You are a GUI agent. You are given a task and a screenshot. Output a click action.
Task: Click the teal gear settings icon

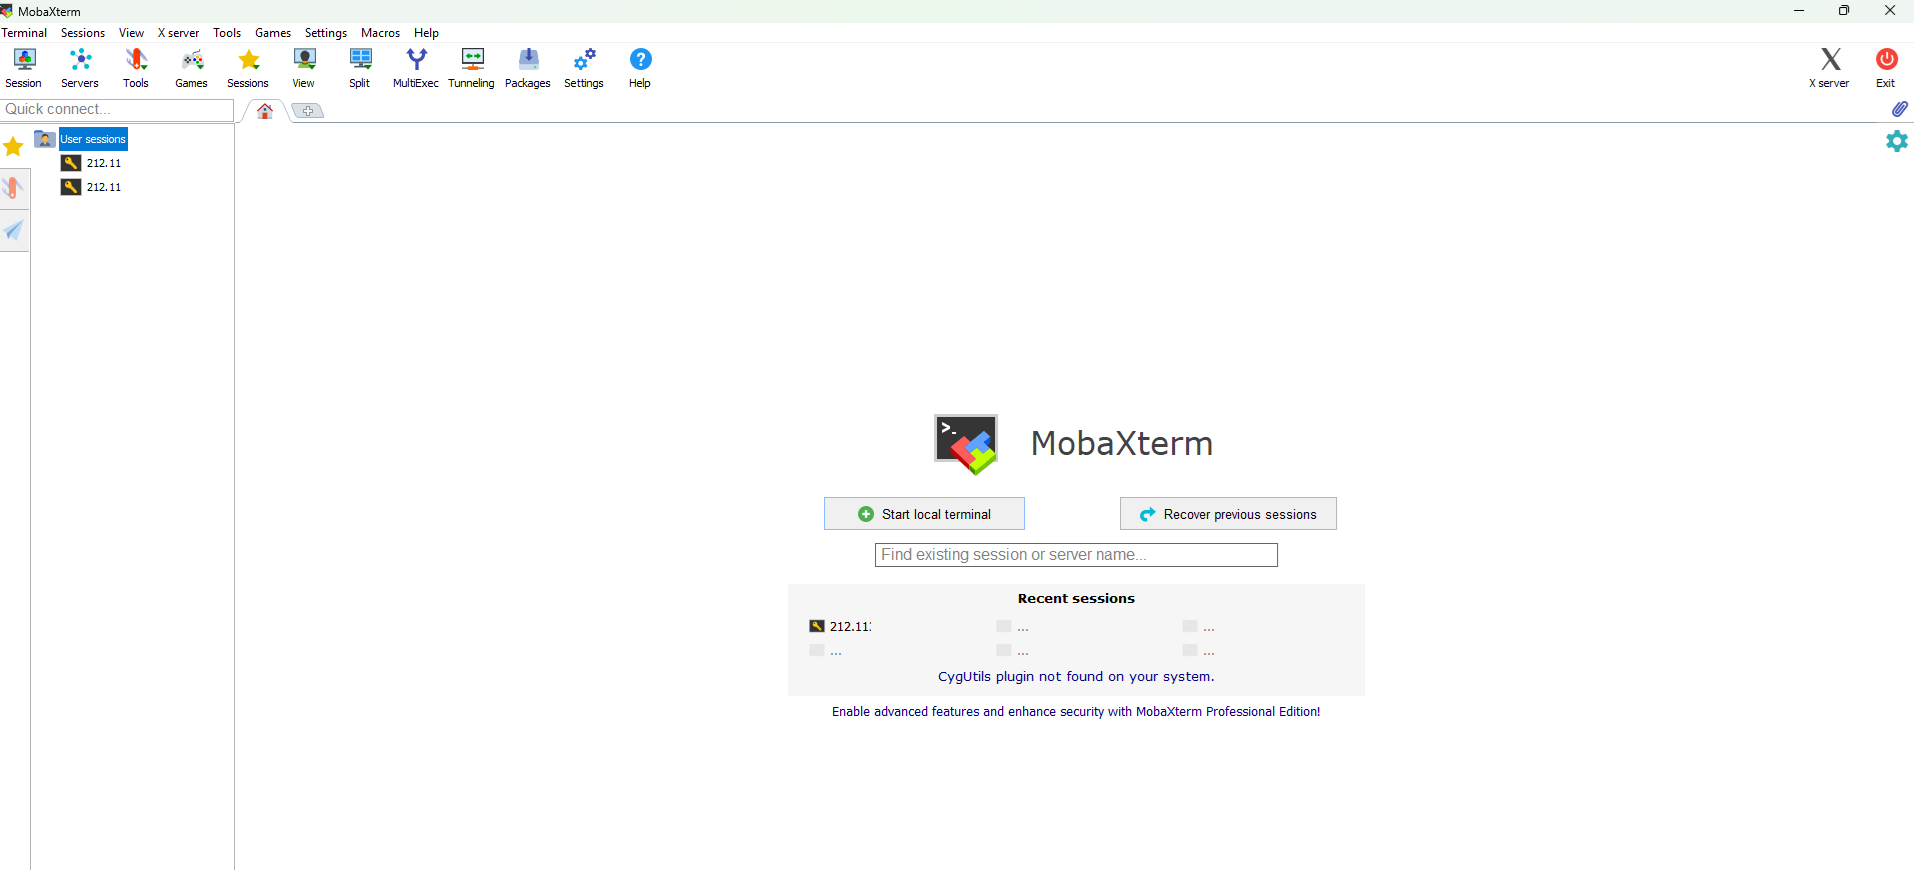[x=1897, y=141]
